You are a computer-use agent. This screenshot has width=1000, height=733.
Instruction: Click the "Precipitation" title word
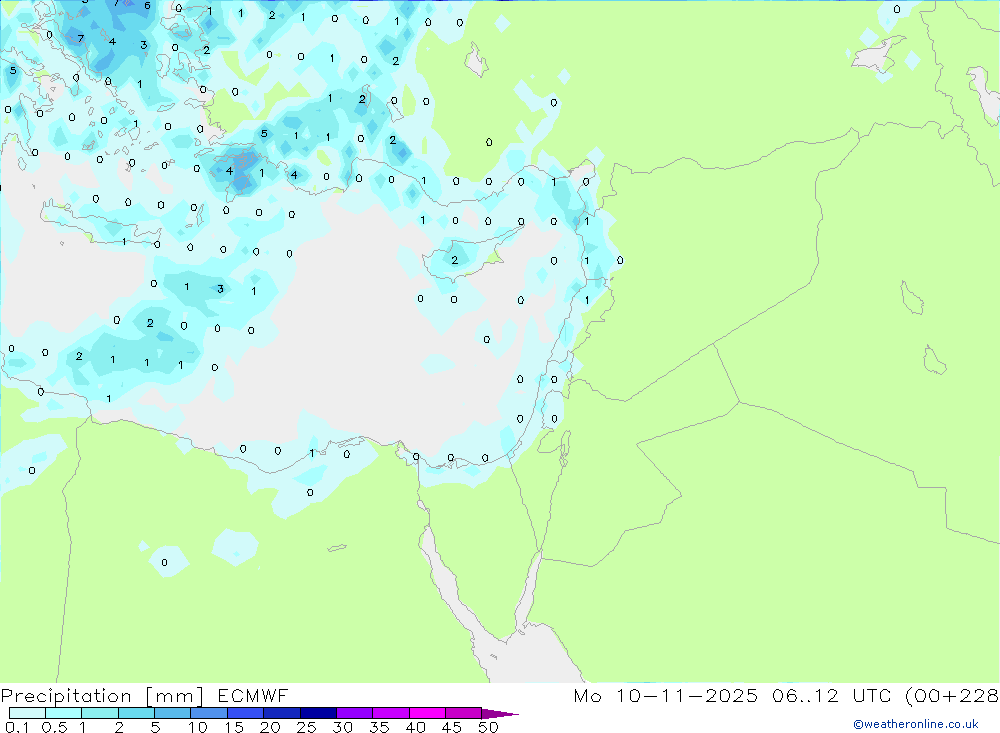pyautogui.click(x=66, y=696)
